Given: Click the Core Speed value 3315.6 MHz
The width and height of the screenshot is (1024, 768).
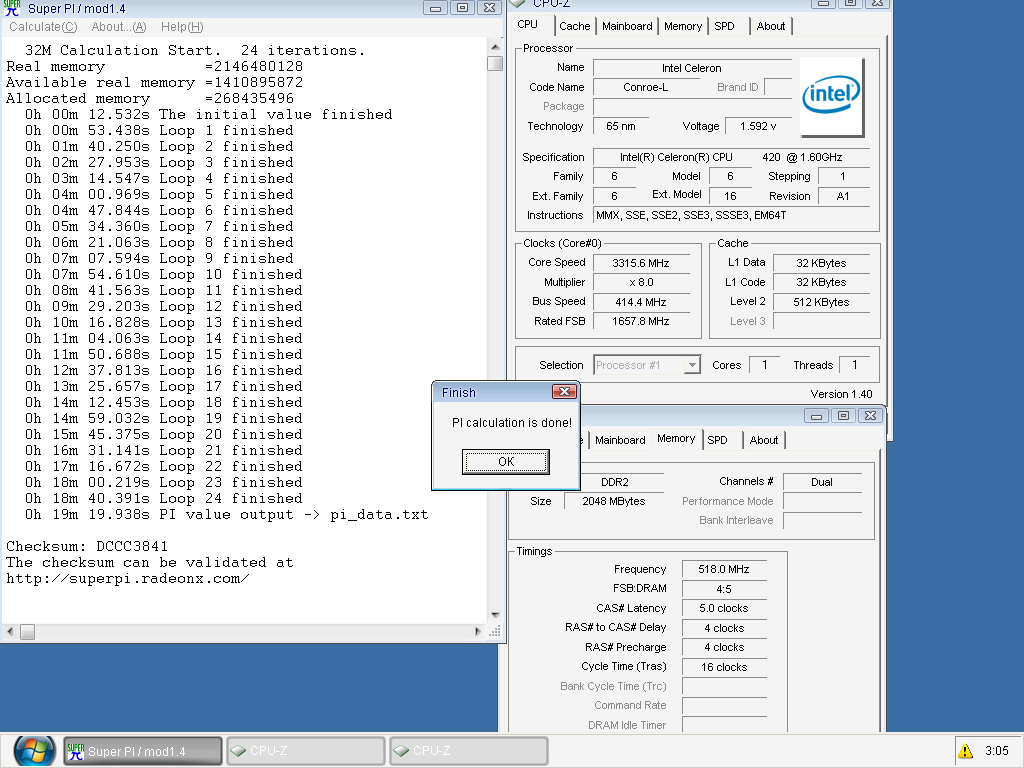Looking at the screenshot, I should click(641, 263).
